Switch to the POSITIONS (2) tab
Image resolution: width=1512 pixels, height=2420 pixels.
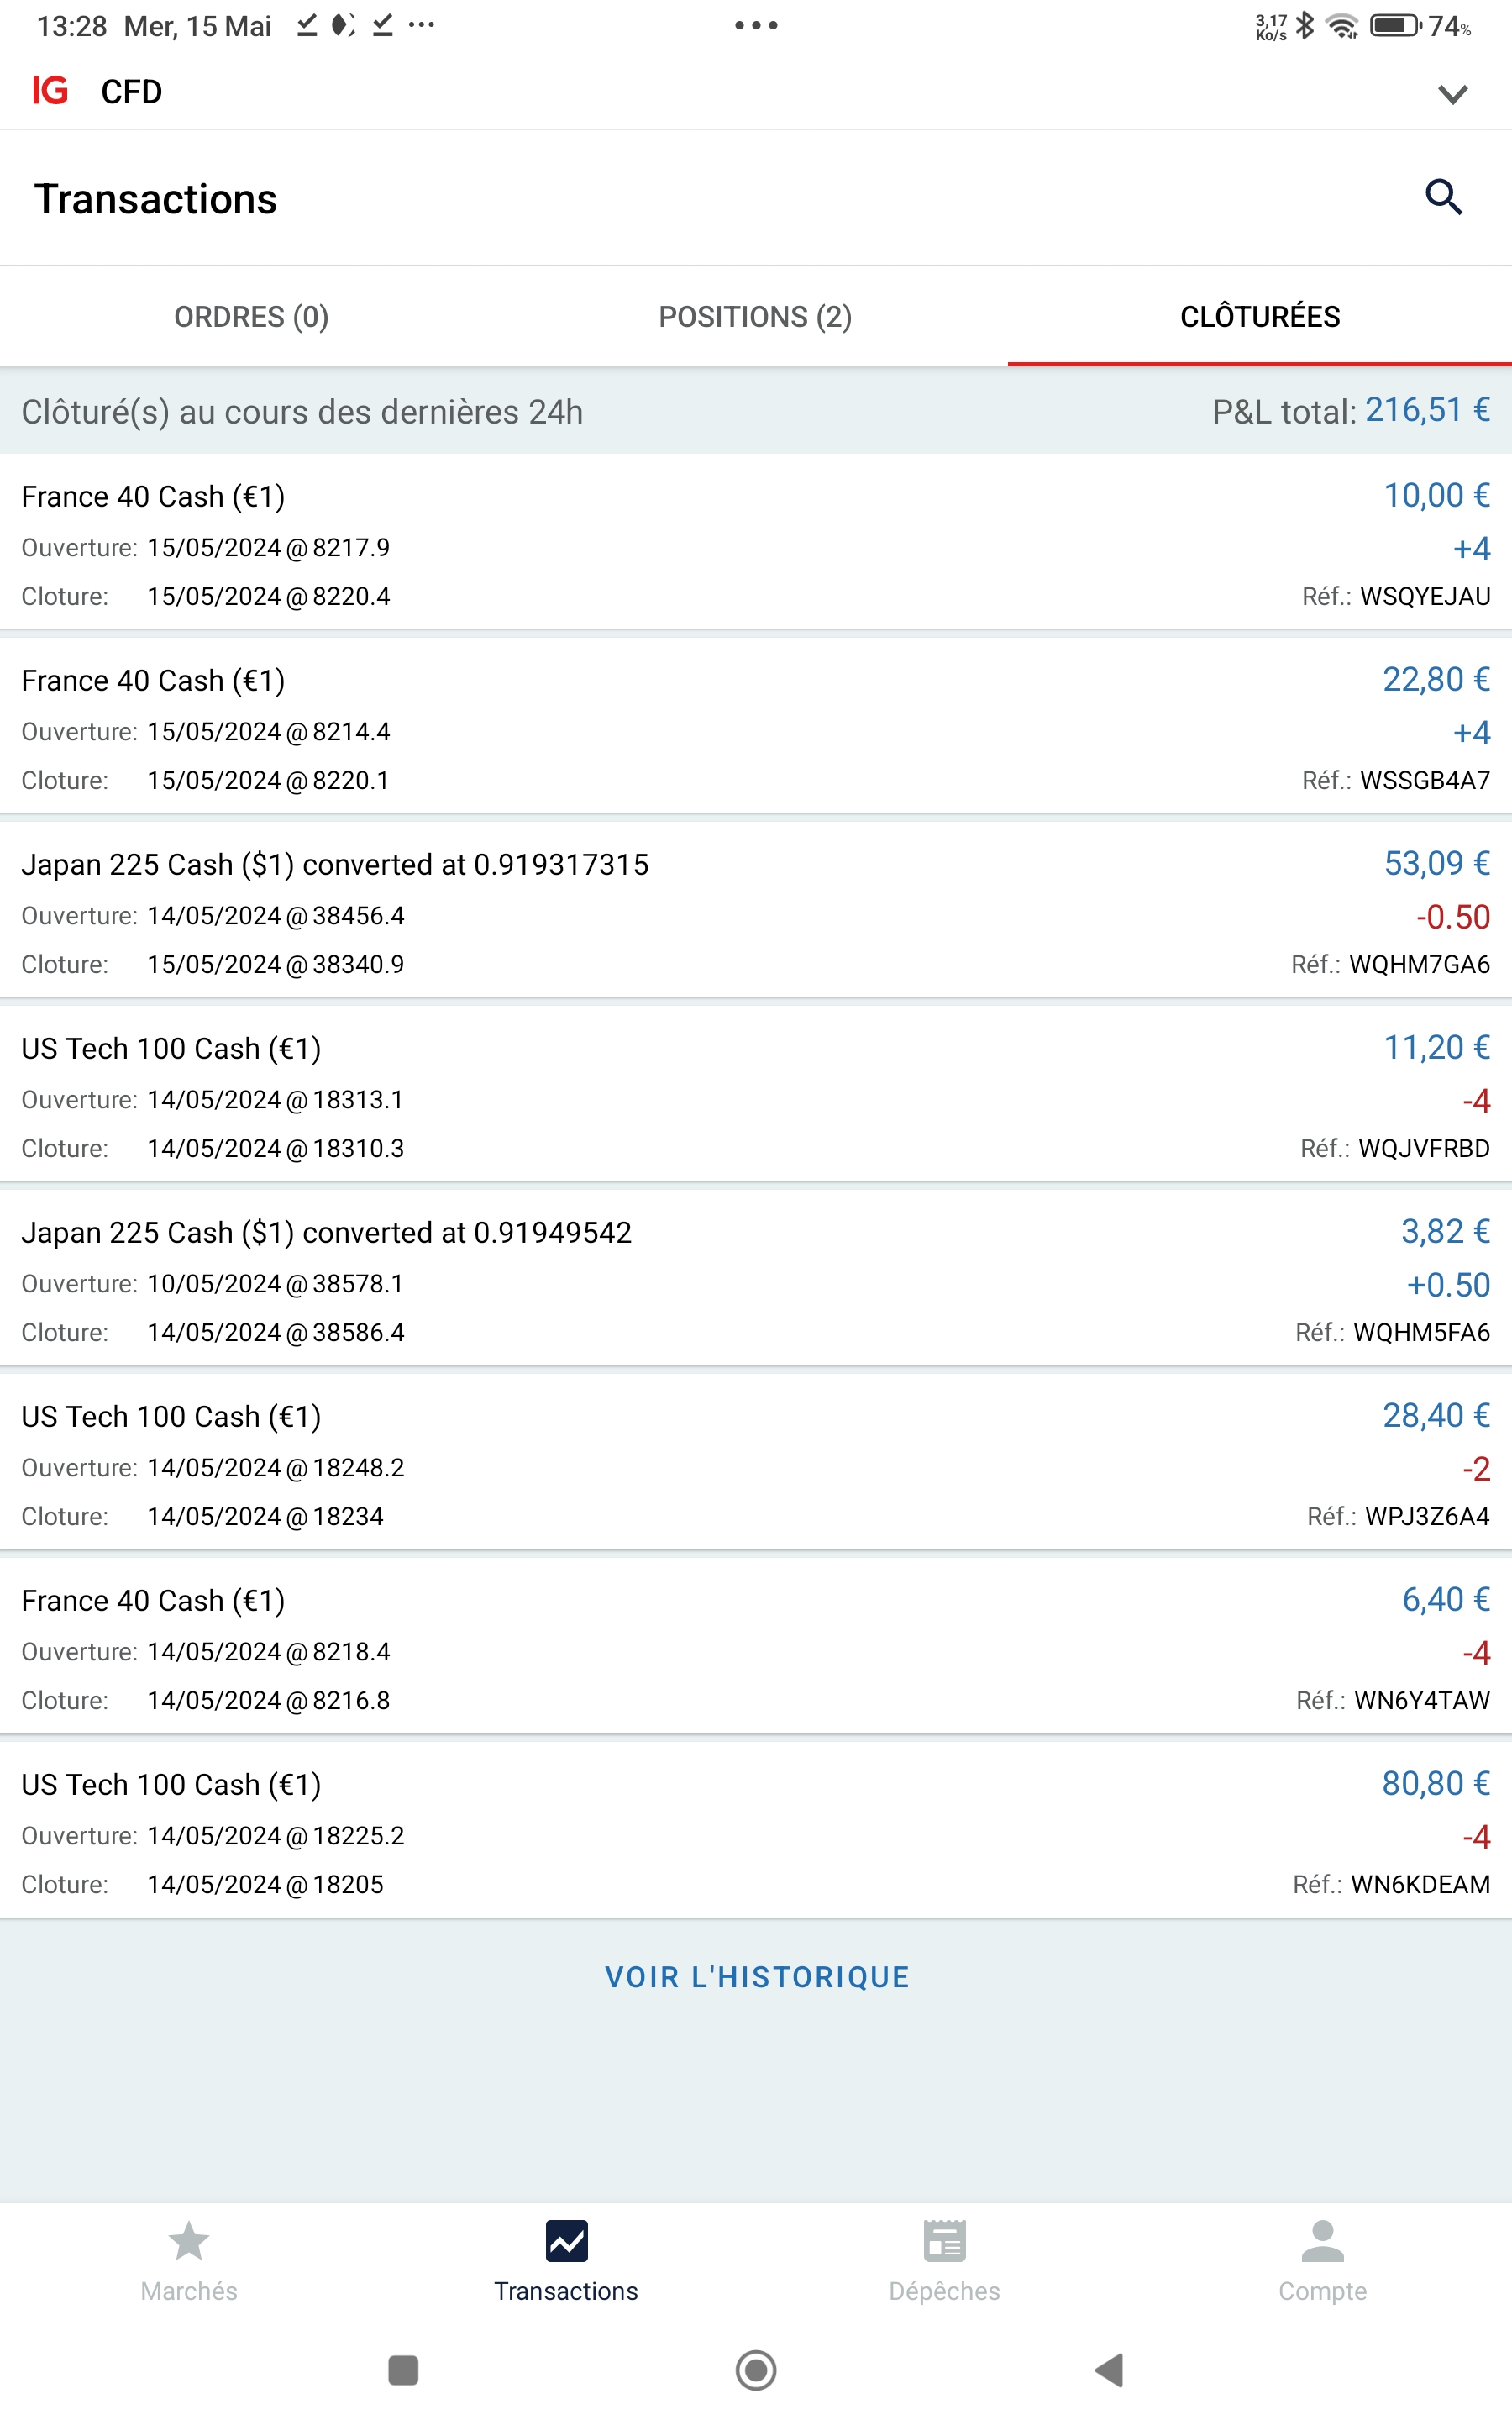coord(755,317)
